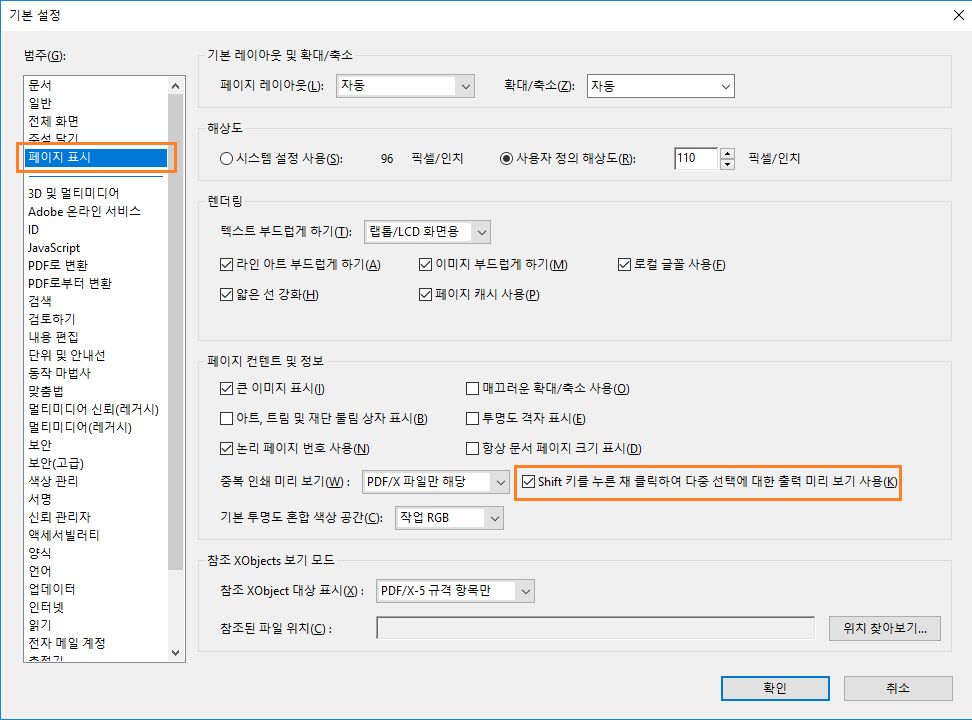This screenshot has height=720, width=972.
Task: Select the 문서 category in the sidebar list
Action: (x=40, y=85)
